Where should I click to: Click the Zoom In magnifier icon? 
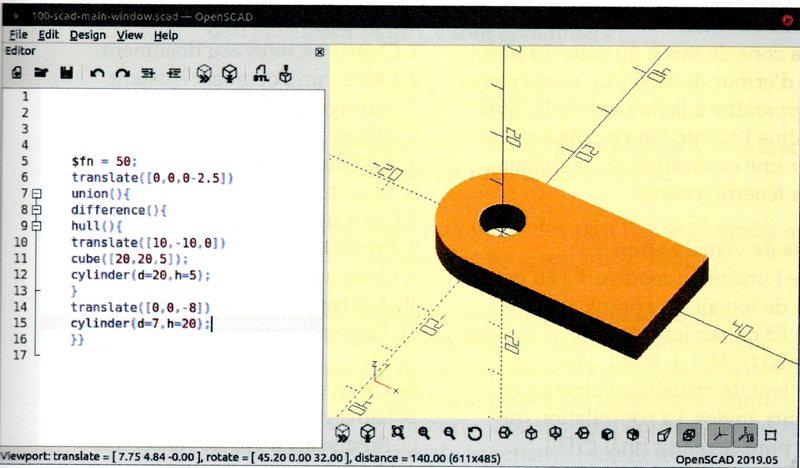(x=423, y=435)
